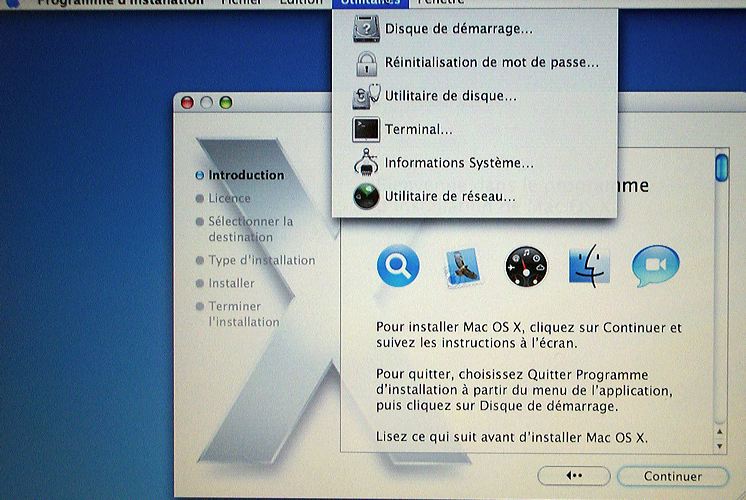Launch Utilitaire de disque… from menu
This screenshot has width=746, height=500.
pyautogui.click(x=474, y=96)
